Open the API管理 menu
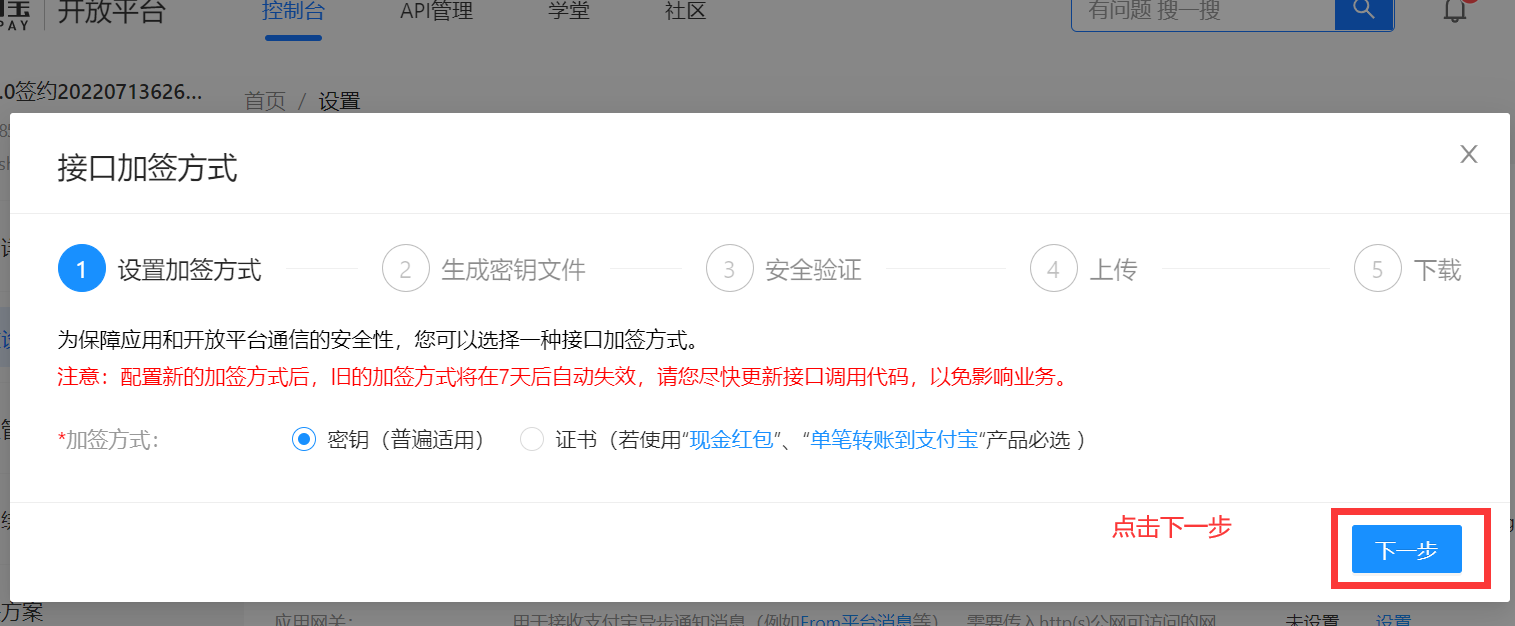The width and height of the screenshot is (1515, 626). (436, 13)
